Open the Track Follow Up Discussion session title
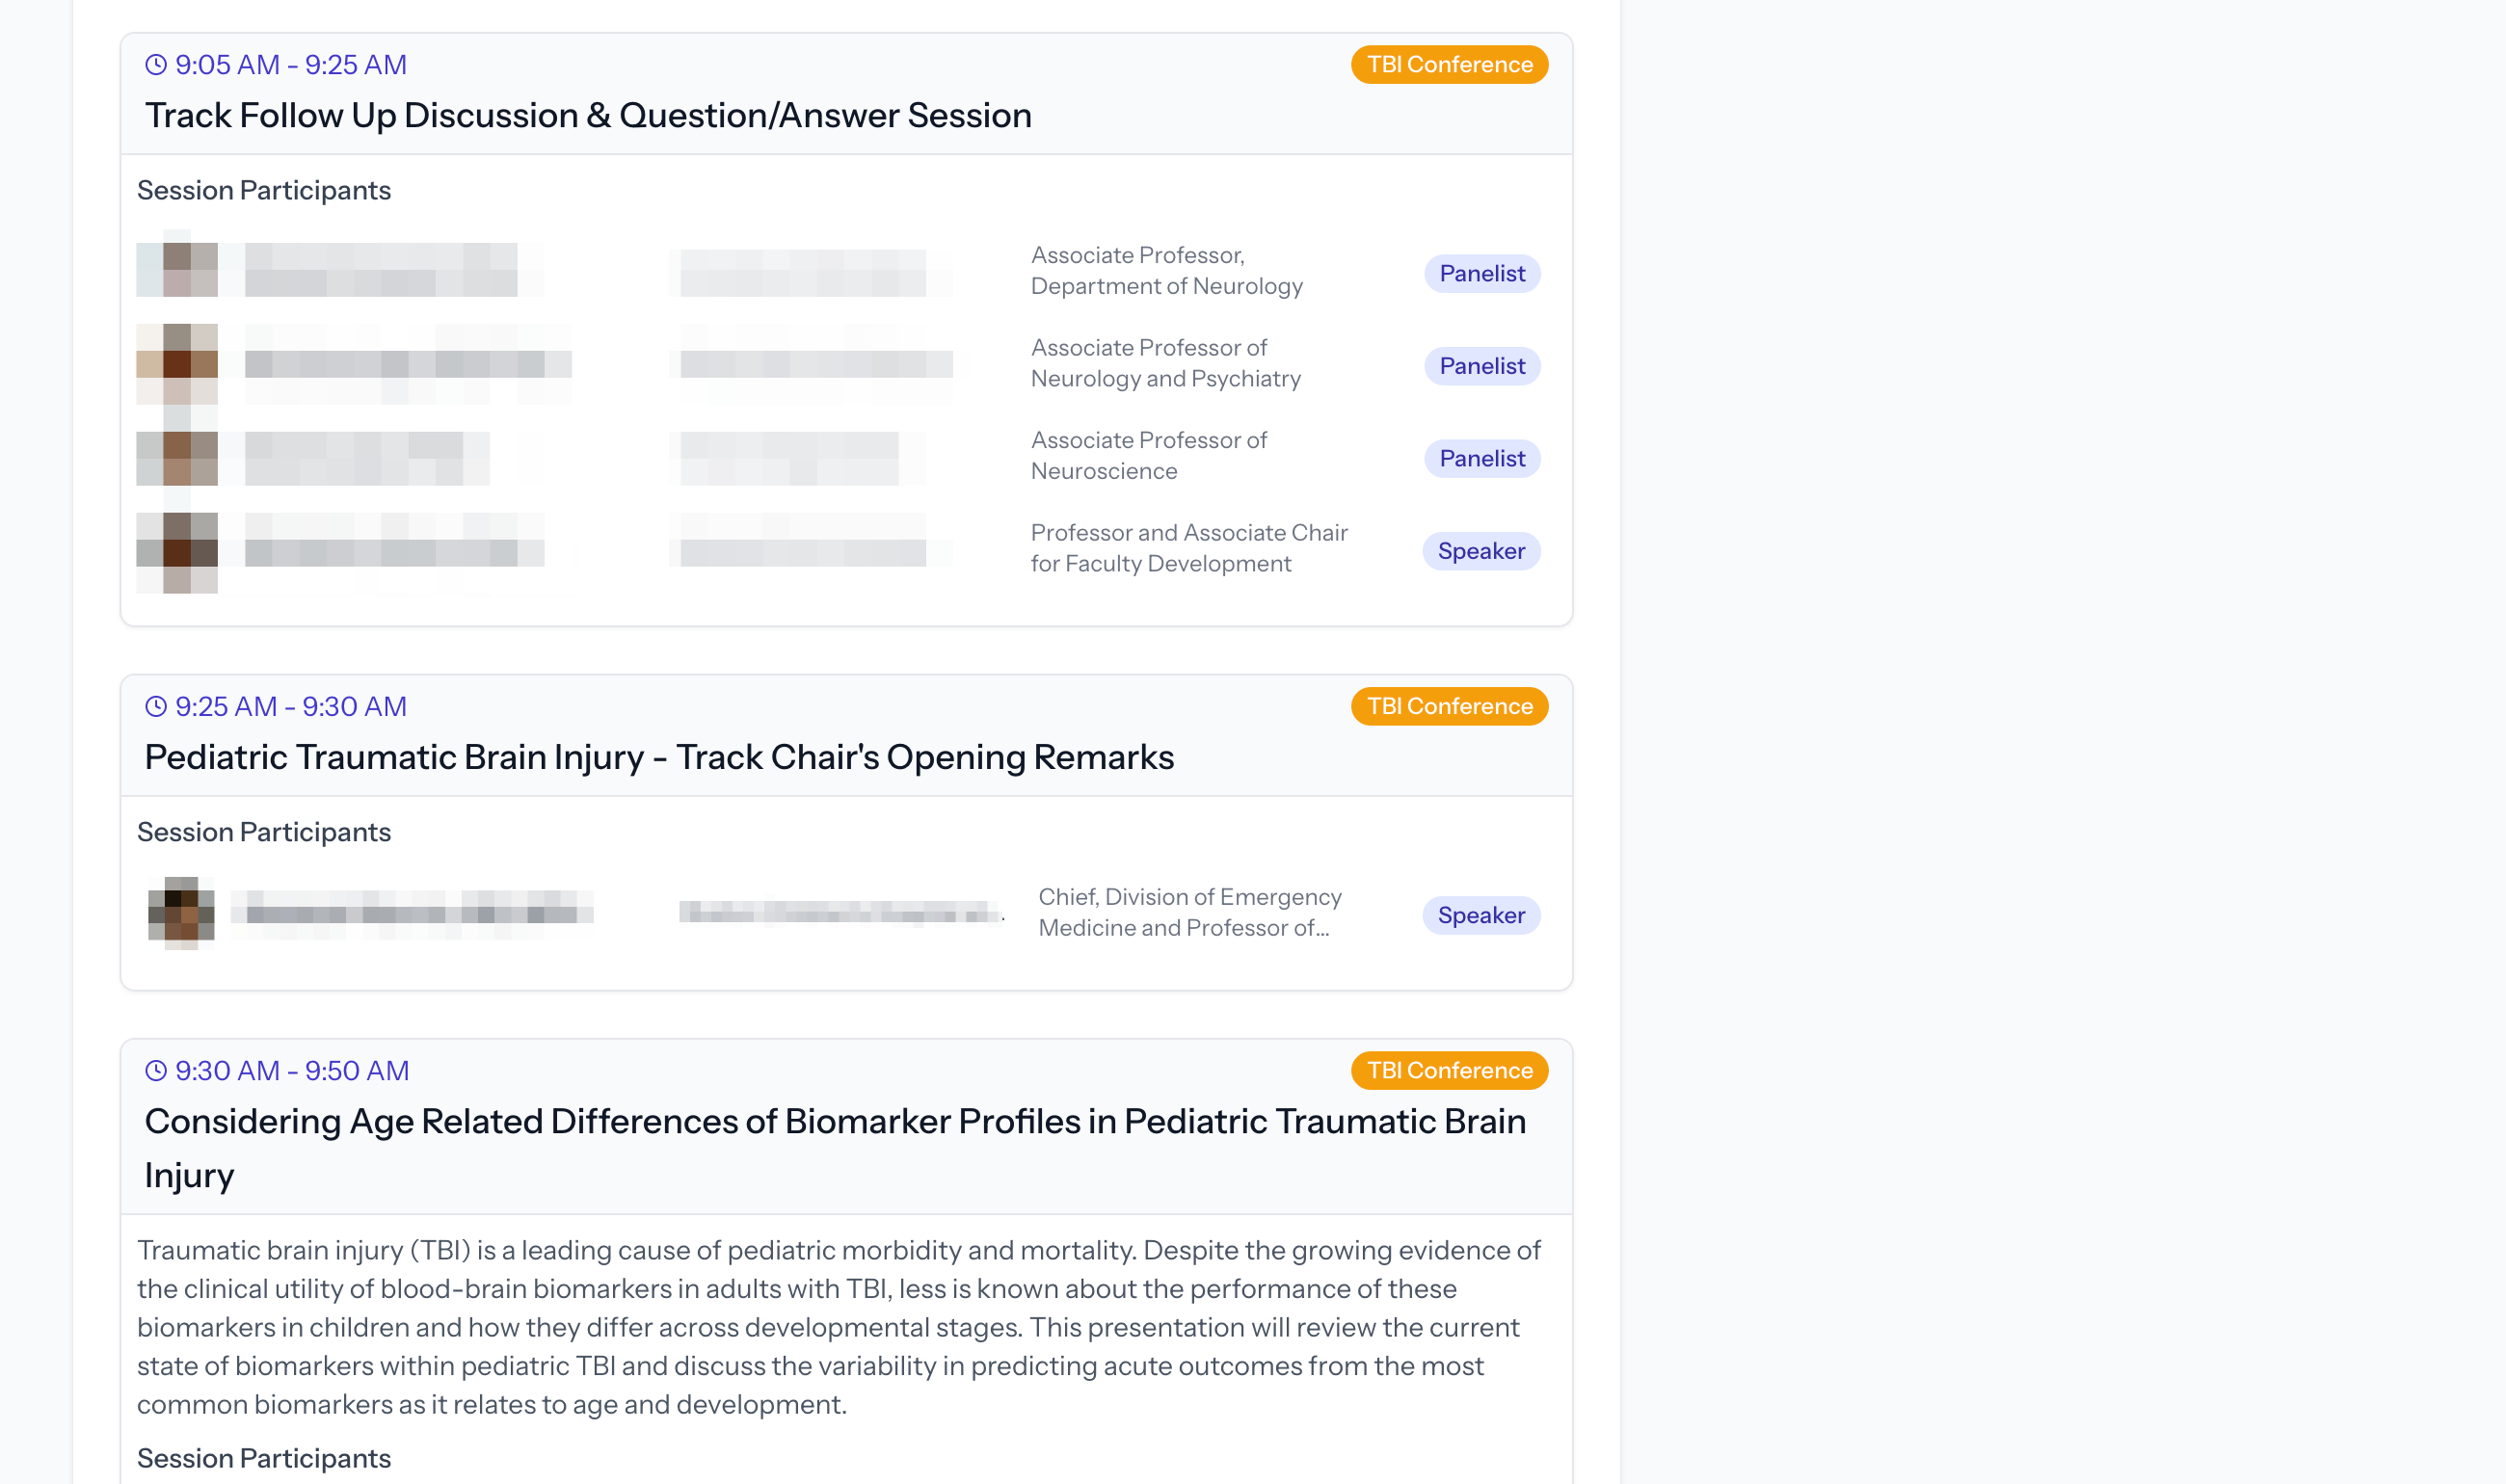The height and width of the screenshot is (1484, 2506). point(588,116)
